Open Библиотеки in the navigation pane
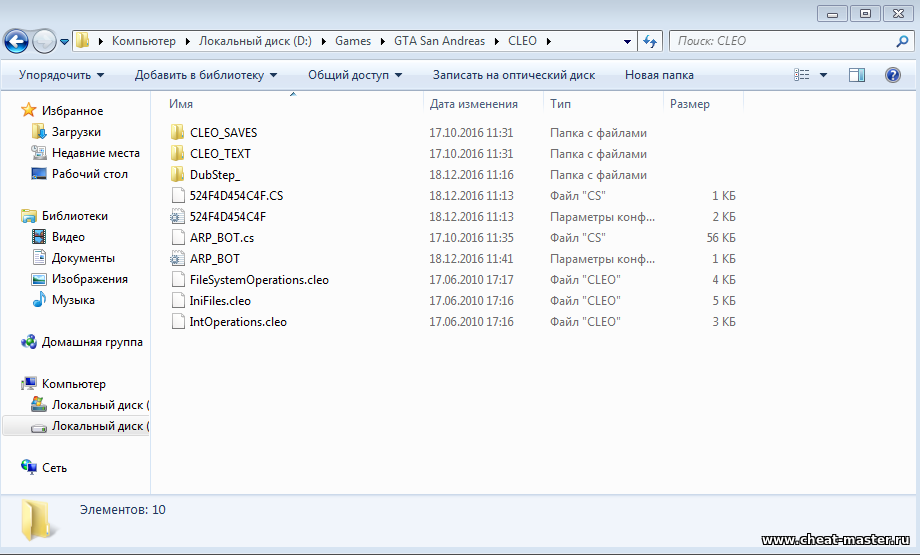Image resolution: width=920 pixels, height=555 pixels. [x=75, y=216]
